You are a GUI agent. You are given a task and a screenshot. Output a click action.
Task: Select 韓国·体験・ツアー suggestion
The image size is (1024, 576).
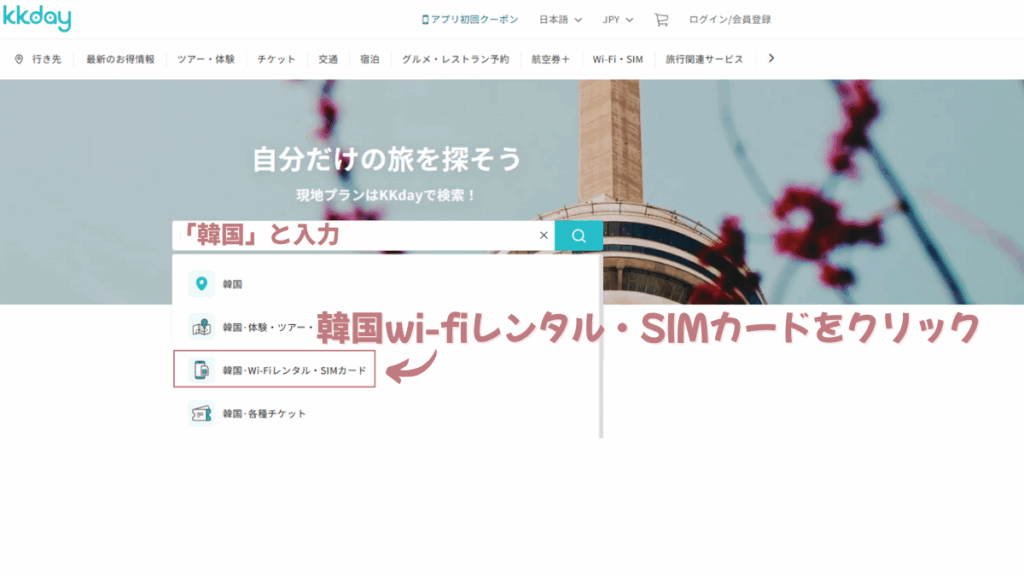[x=385, y=327]
